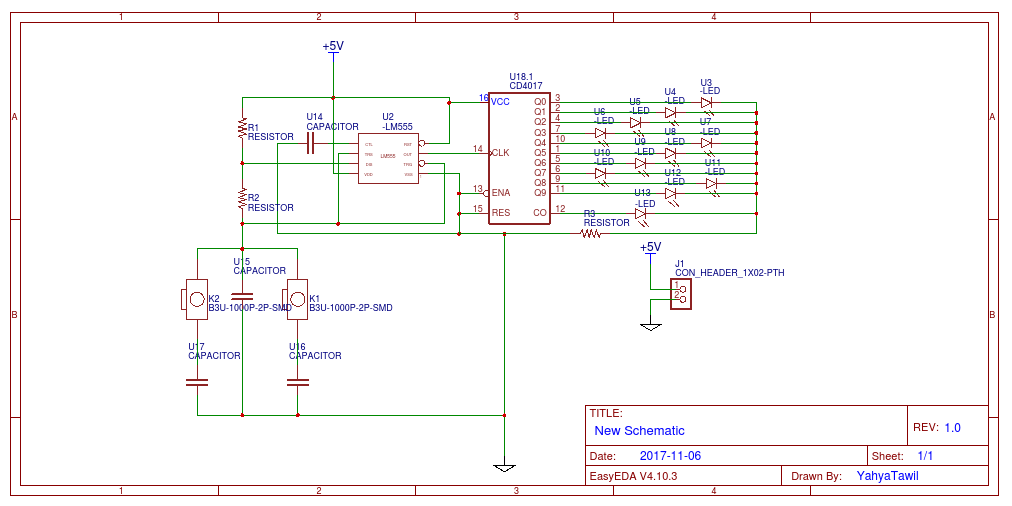Screen dimensions: 1012x506
Task: Select the U8 LED symbol
Action: click(671, 154)
